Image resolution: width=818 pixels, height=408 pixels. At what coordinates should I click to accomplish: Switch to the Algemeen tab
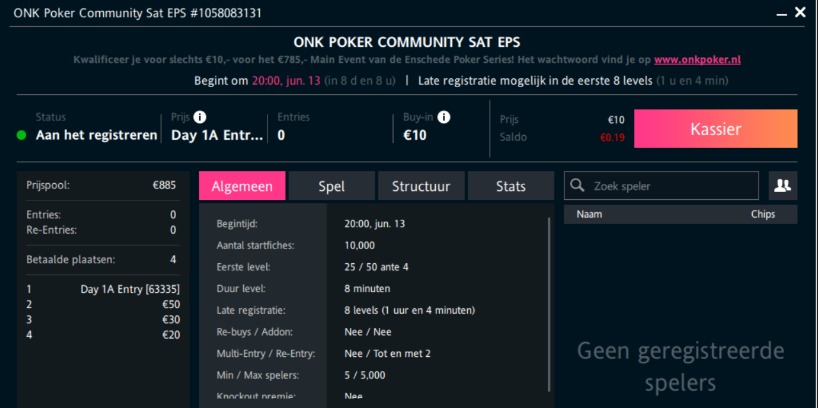point(242,185)
